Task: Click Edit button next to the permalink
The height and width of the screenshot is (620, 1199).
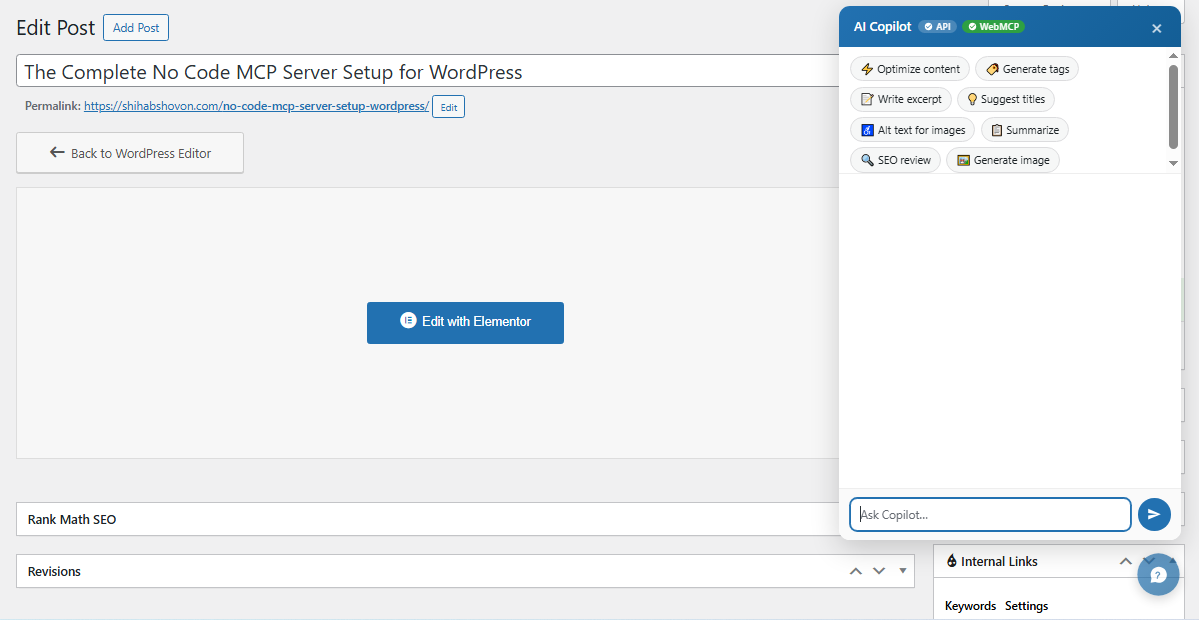Action: click(449, 107)
